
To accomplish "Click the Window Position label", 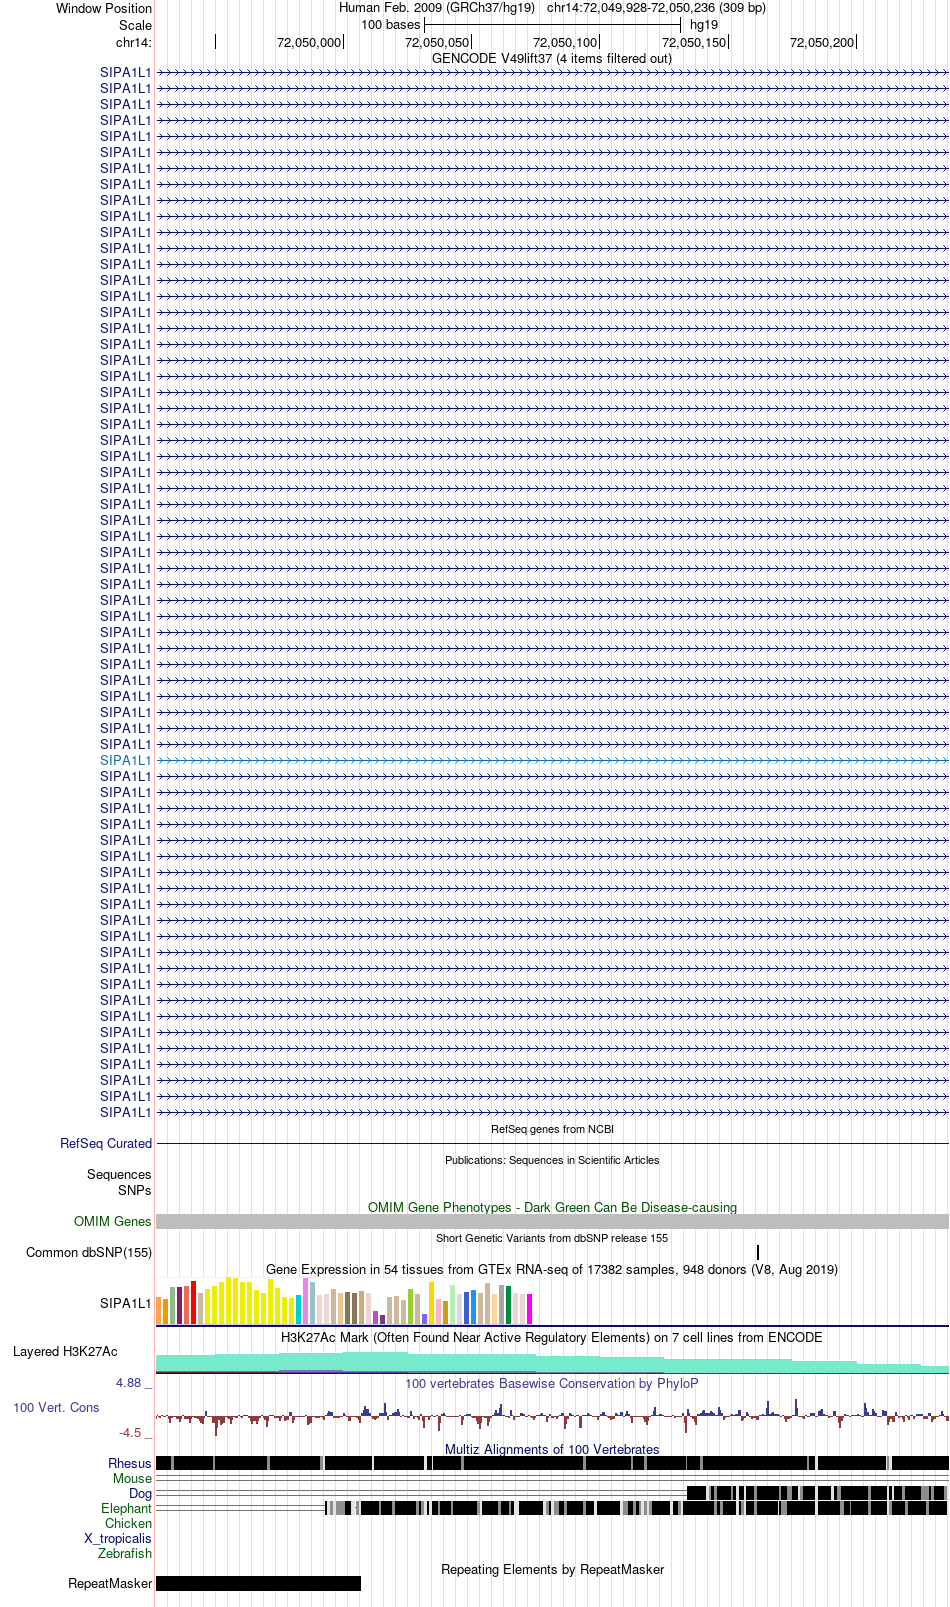I will (104, 8).
